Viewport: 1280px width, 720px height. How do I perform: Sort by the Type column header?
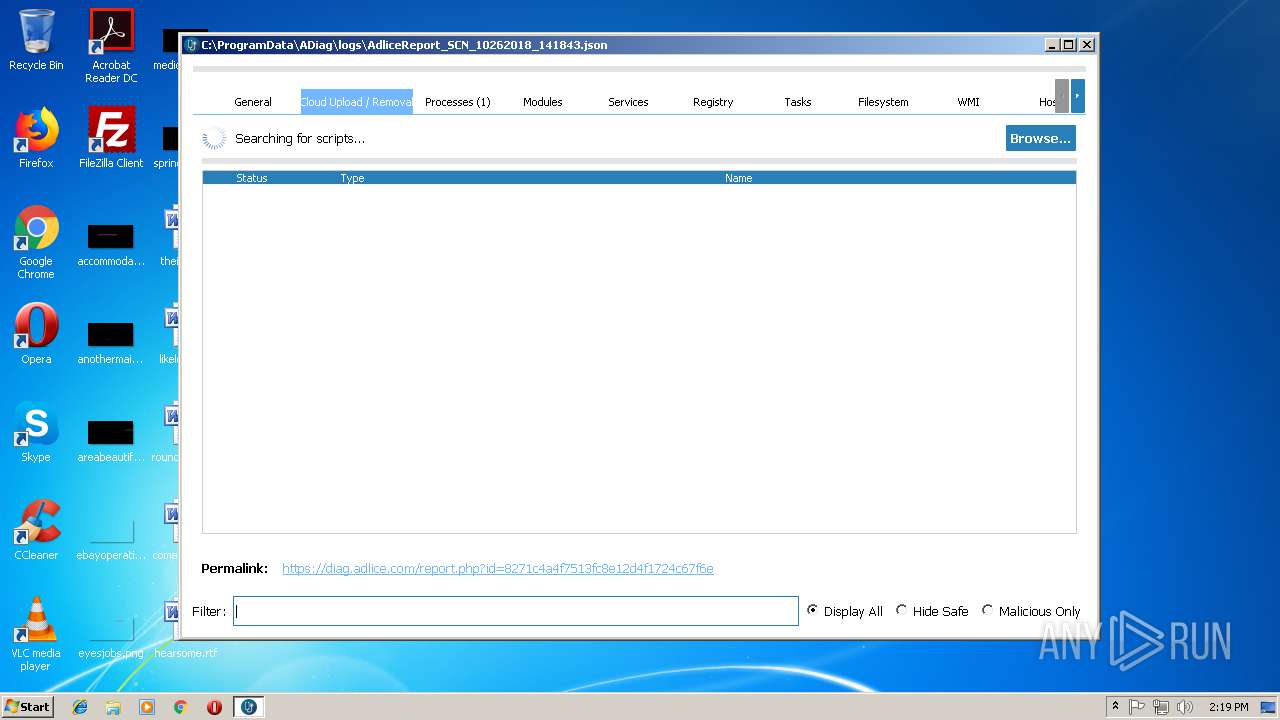click(x=352, y=178)
